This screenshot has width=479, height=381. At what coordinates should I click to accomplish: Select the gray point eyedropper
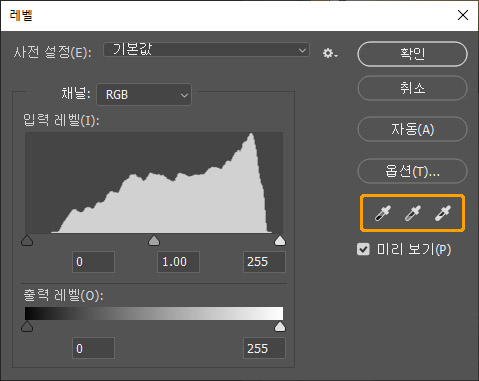point(413,213)
